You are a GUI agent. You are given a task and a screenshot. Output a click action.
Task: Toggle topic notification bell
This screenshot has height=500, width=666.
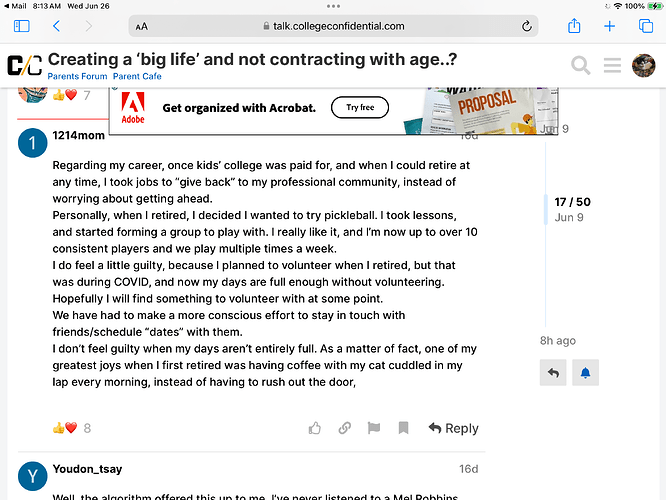click(x=585, y=373)
